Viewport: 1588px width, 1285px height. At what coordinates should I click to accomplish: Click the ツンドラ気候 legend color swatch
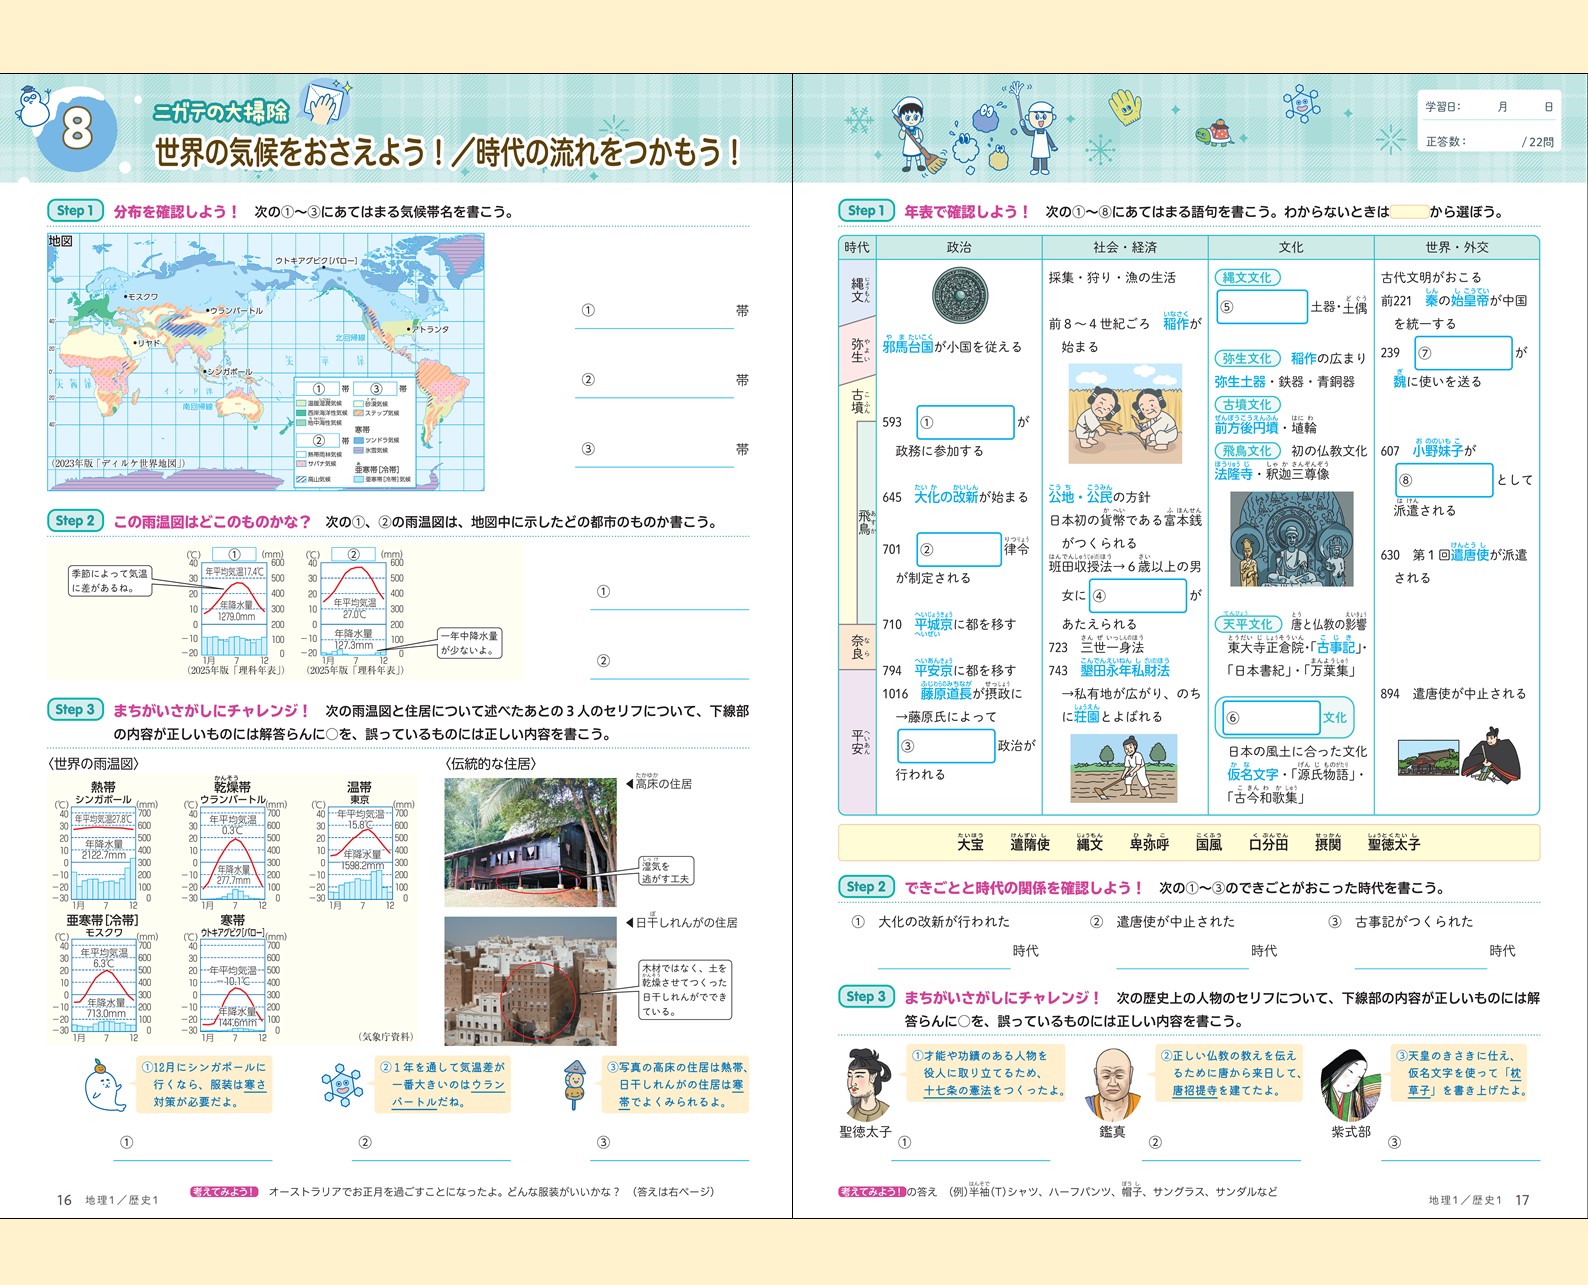pyautogui.click(x=359, y=440)
